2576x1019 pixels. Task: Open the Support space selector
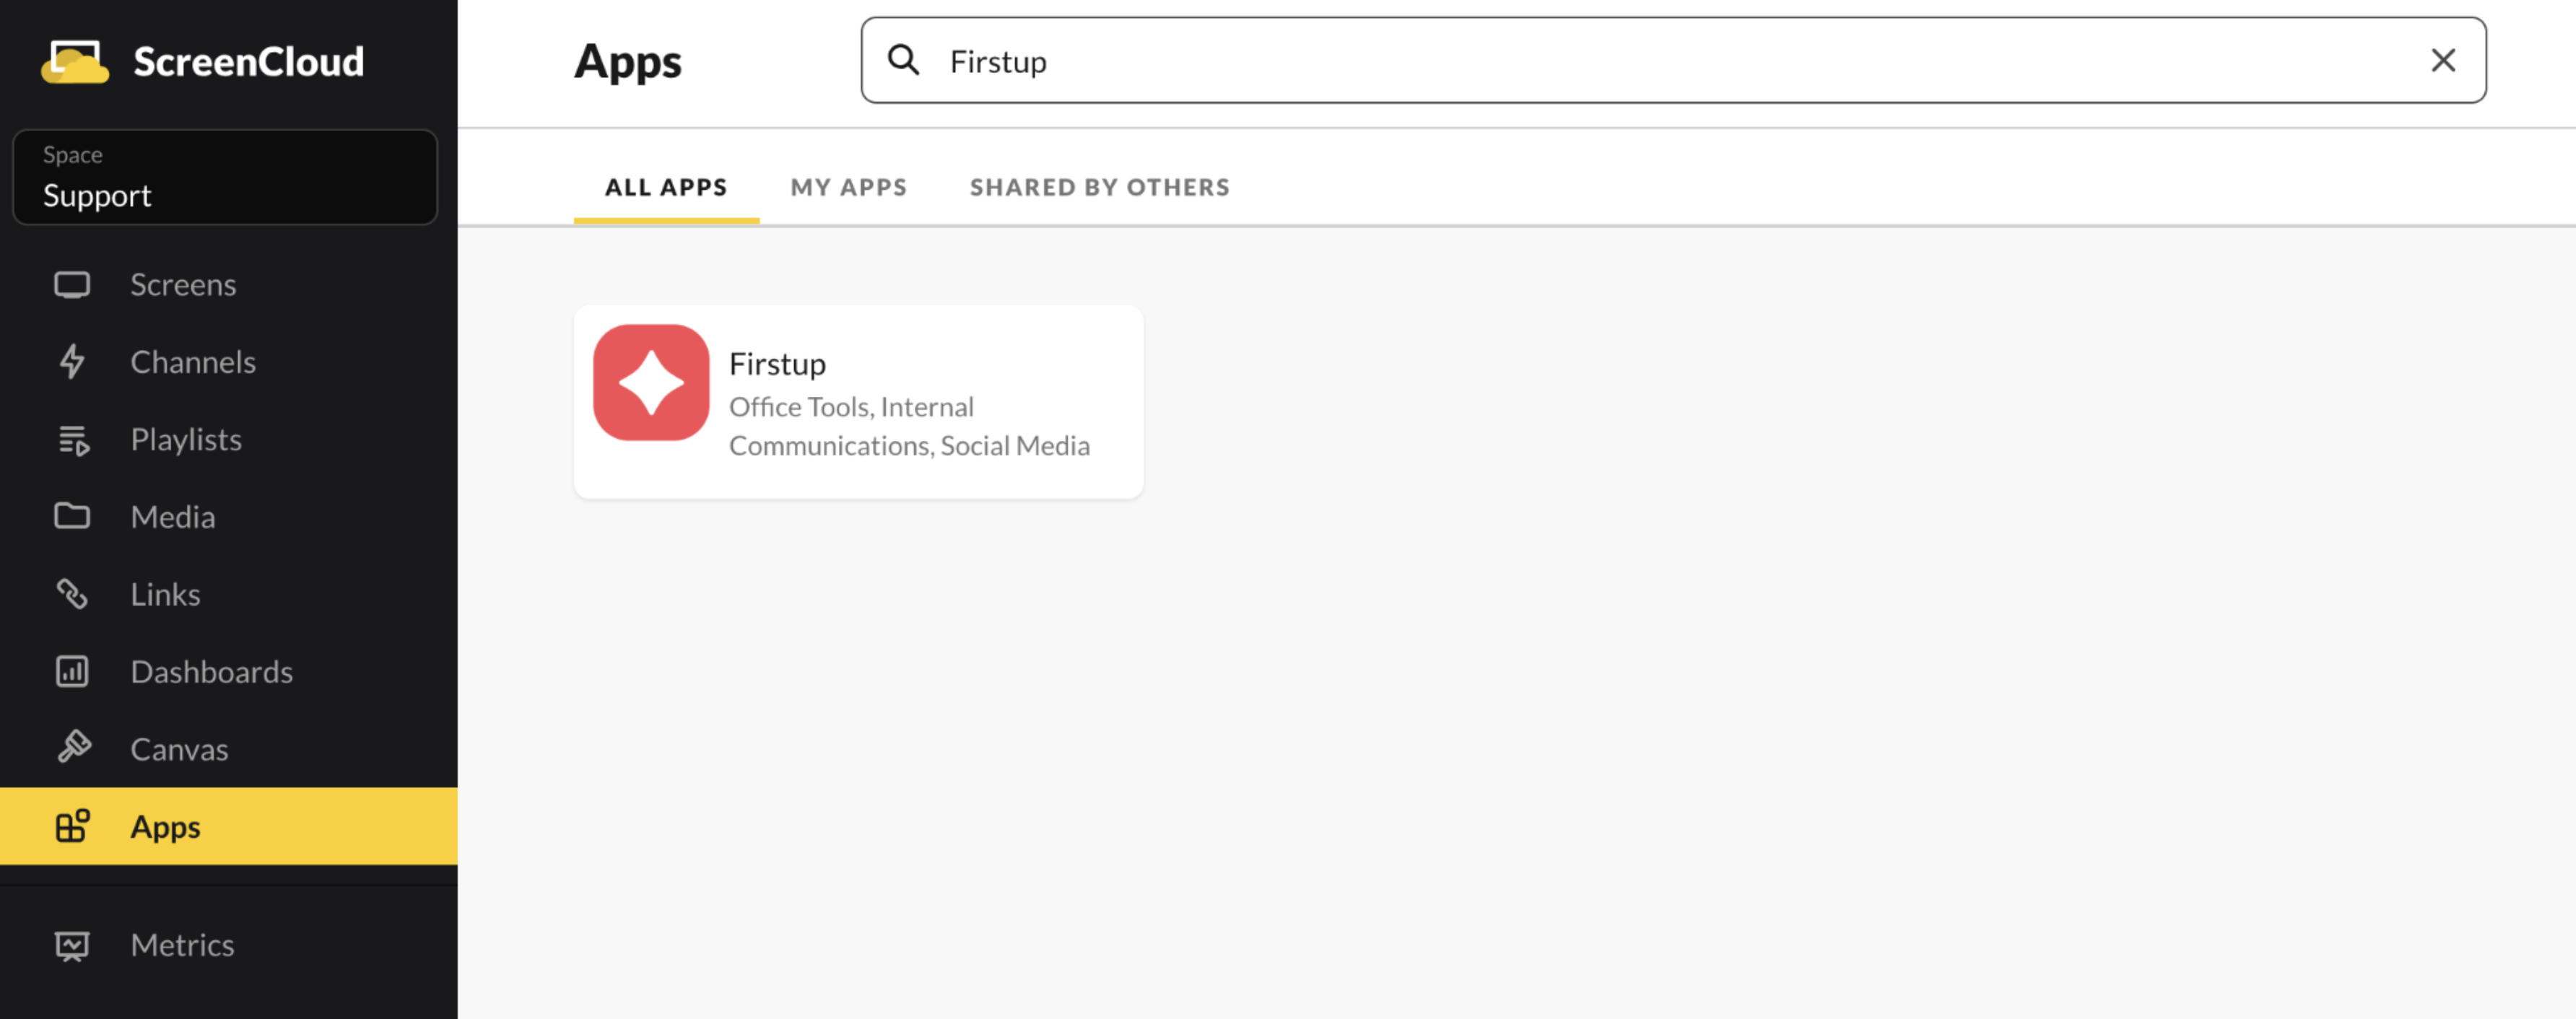(225, 177)
